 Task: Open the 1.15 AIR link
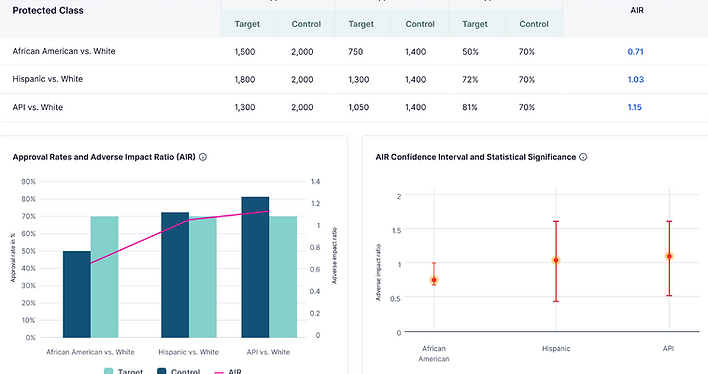coord(634,108)
